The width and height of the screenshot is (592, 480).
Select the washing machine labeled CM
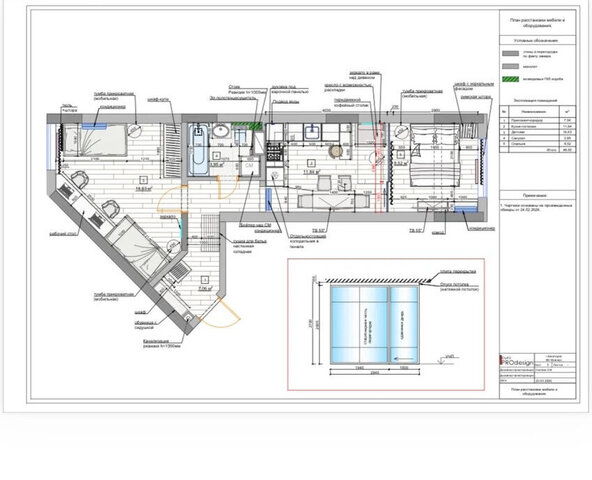(249, 166)
